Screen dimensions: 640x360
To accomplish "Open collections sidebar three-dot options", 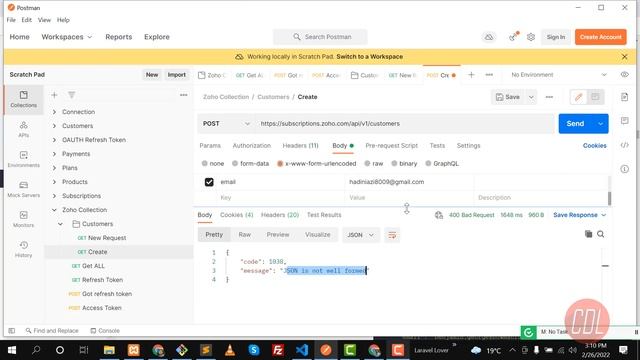I will [x=184, y=95].
